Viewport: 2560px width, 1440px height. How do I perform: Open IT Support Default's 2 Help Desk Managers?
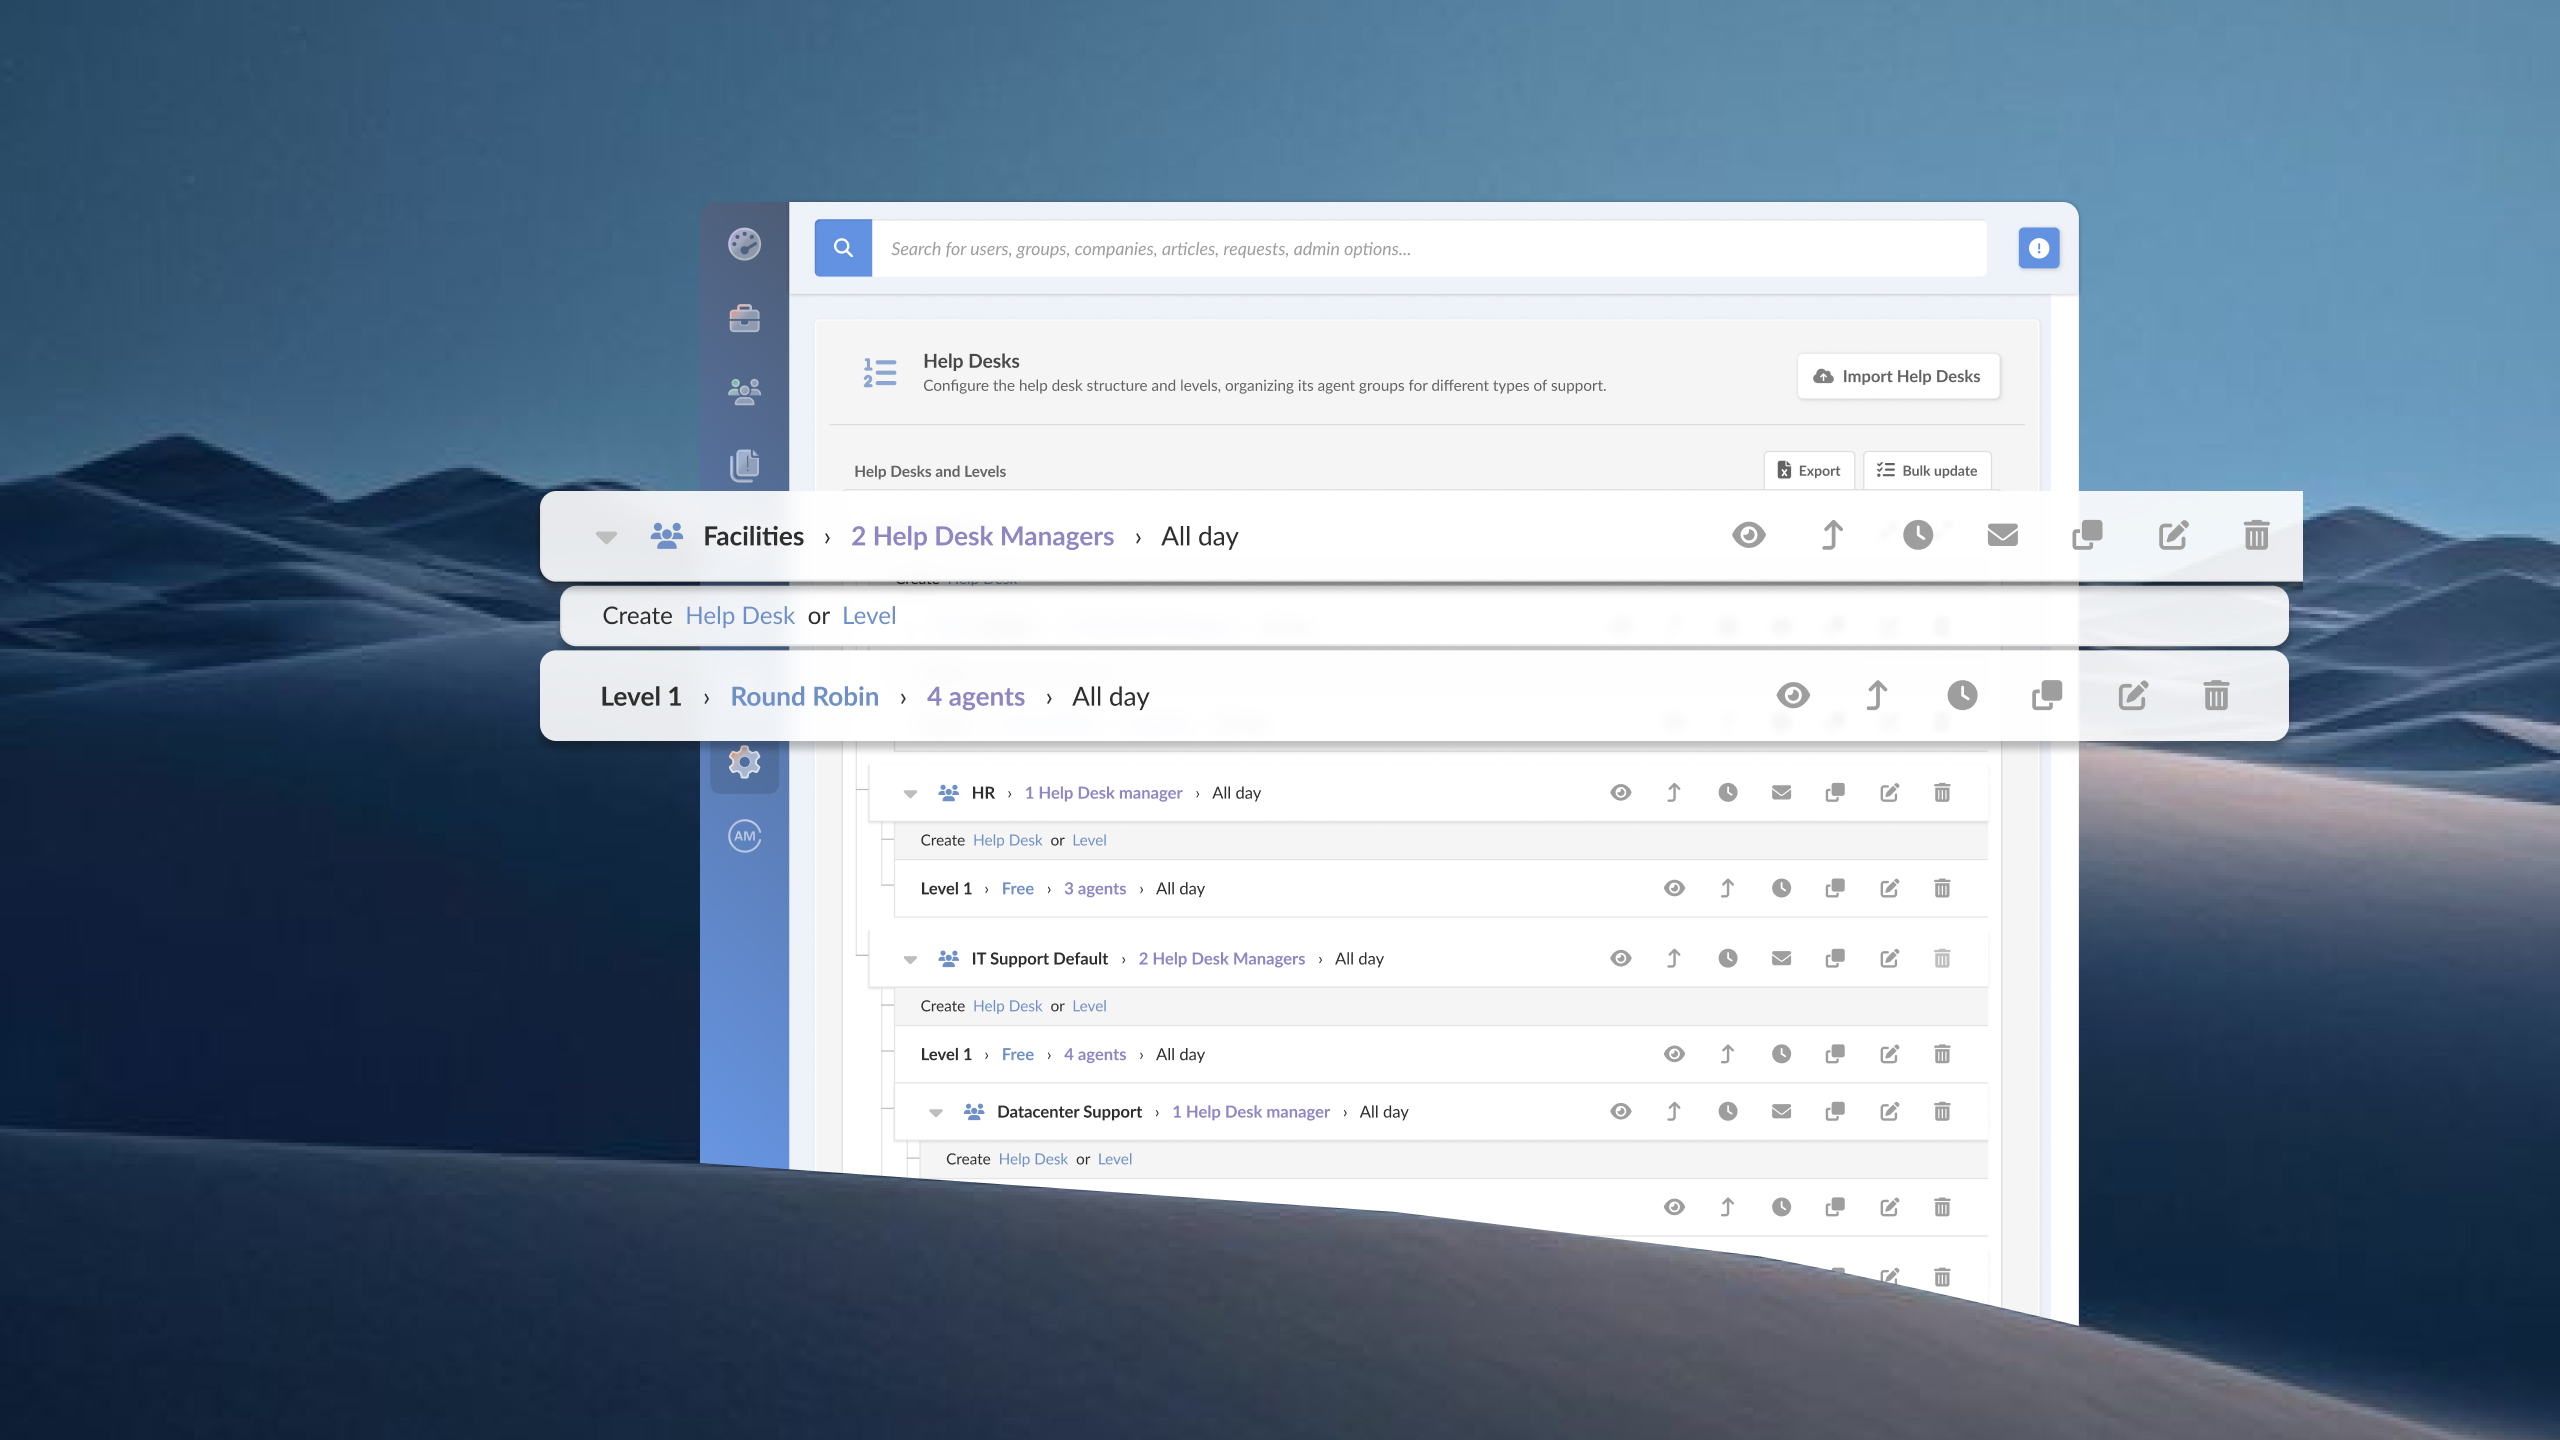click(x=1221, y=958)
